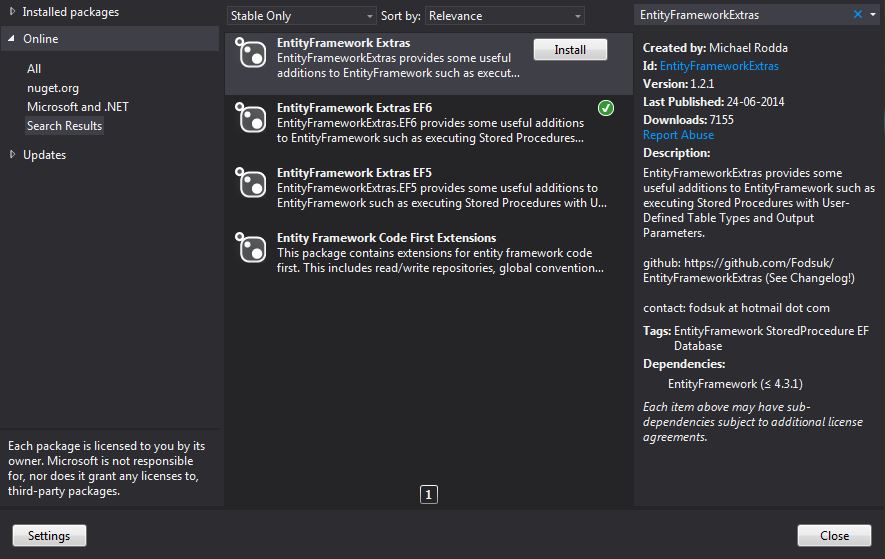Click the EntityFramework Extras result title

[344, 42]
